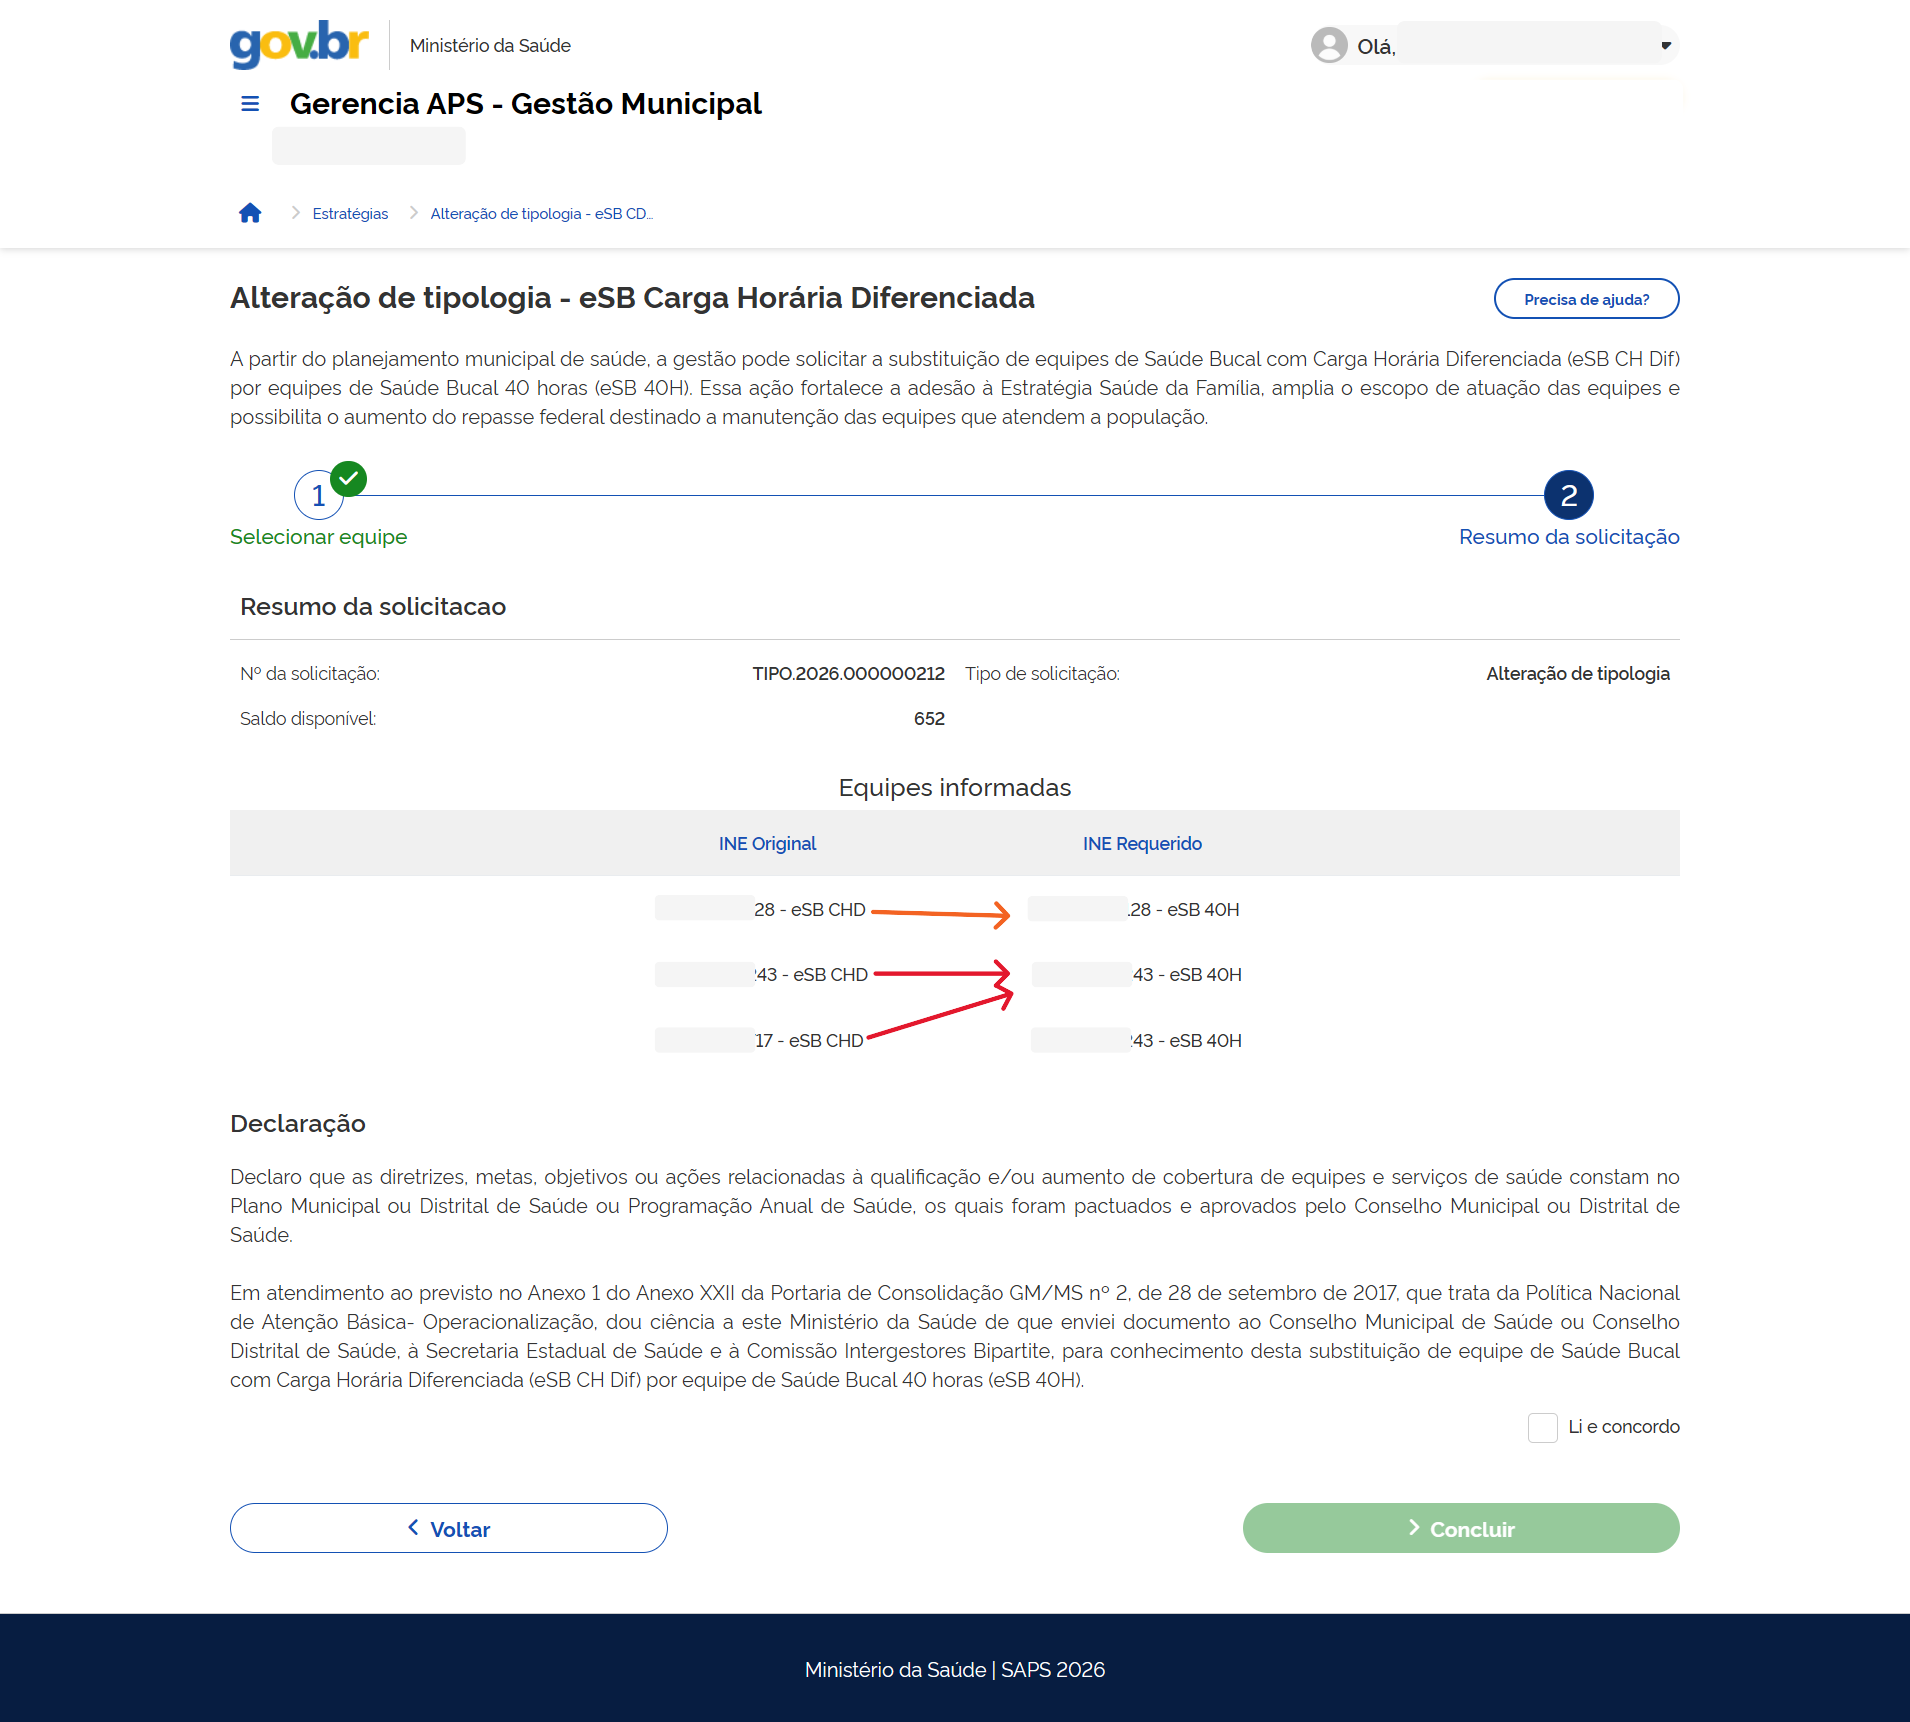The image size is (1910, 1722).
Task: Click the user avatar icon
Action: (x=1329, y=45)
